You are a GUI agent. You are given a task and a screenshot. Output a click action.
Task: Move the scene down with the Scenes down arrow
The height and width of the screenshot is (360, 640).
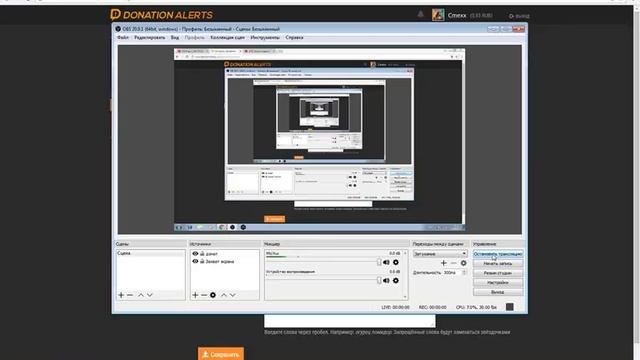click(x=150, y=295)
